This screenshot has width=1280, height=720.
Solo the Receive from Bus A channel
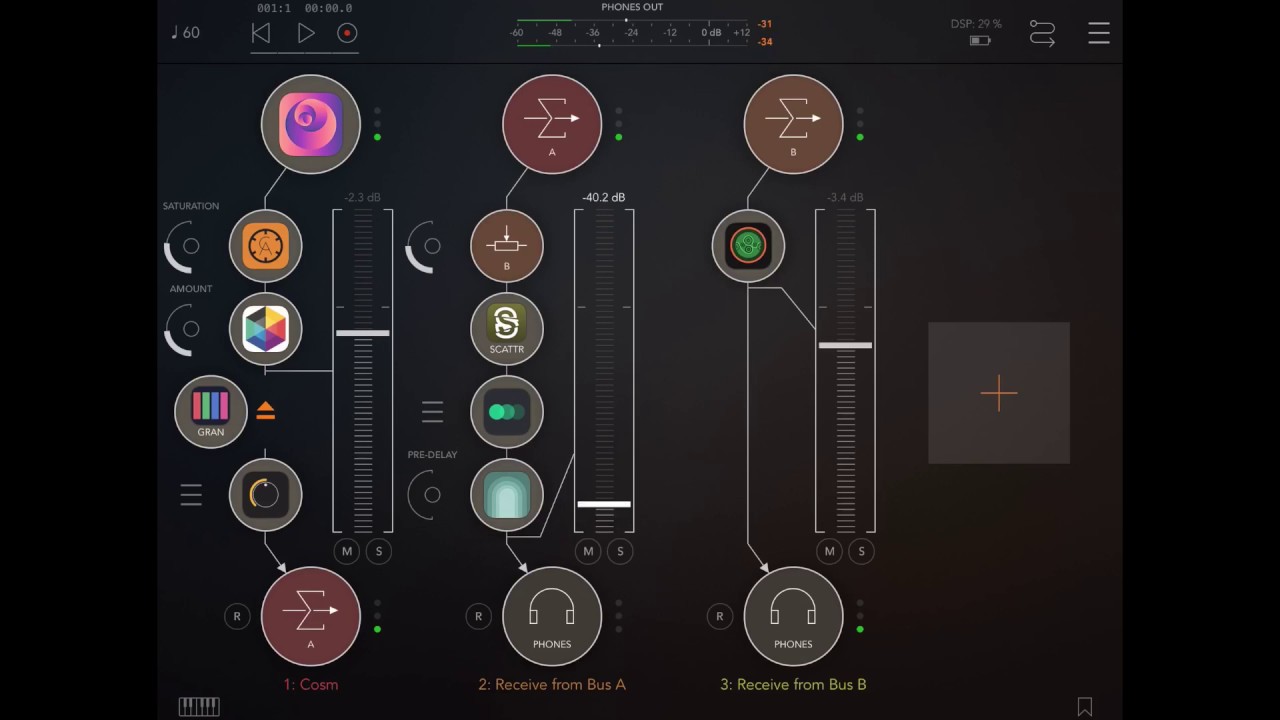click(620, 551)
